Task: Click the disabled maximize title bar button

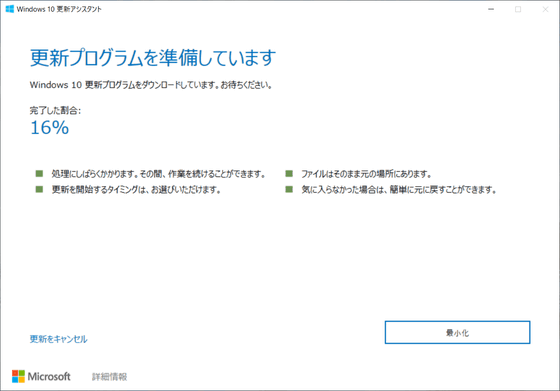Action: click(518, 9)
